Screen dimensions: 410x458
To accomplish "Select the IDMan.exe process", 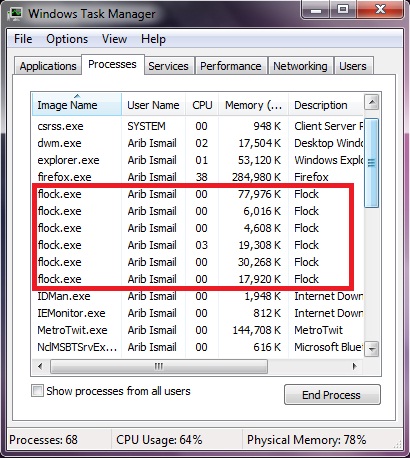I will (197, 296).
